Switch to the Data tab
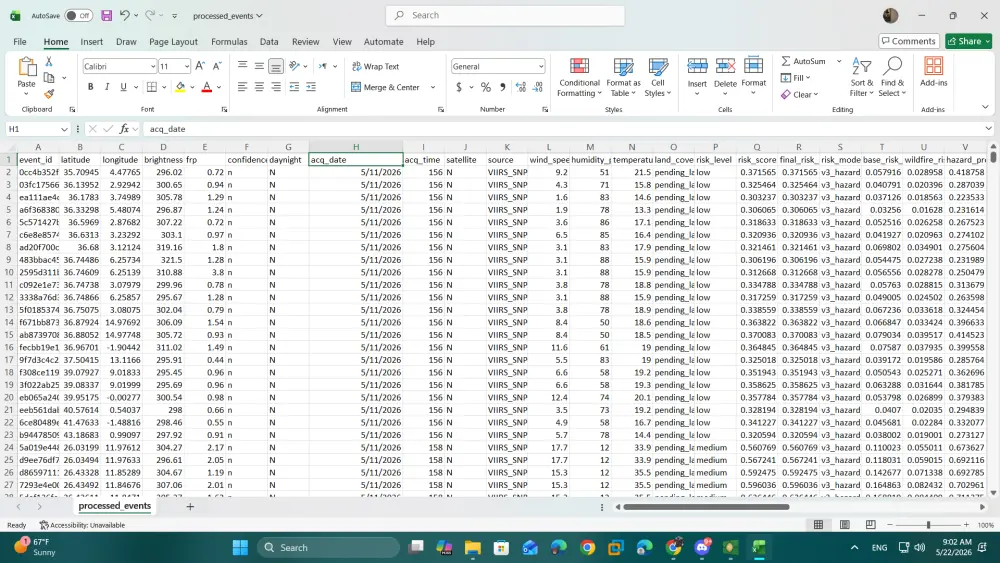1000x563 pixels. (268, 41)
